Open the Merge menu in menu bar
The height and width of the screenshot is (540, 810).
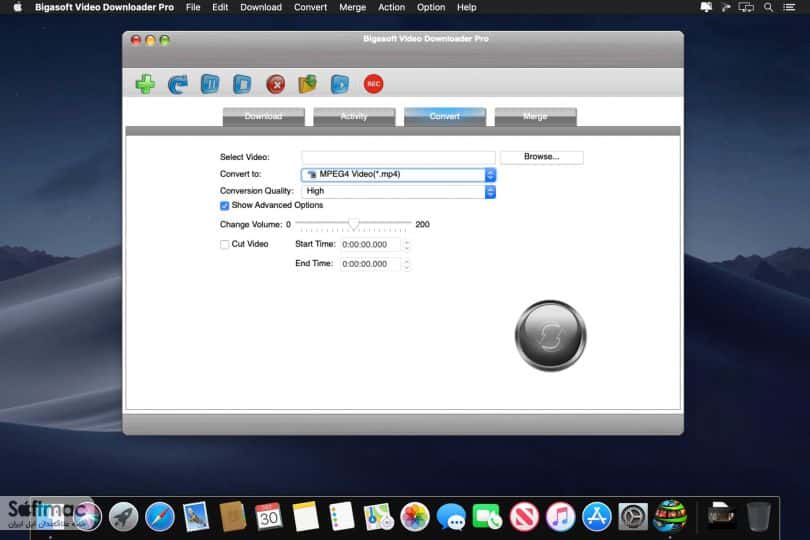pos(352,7)
